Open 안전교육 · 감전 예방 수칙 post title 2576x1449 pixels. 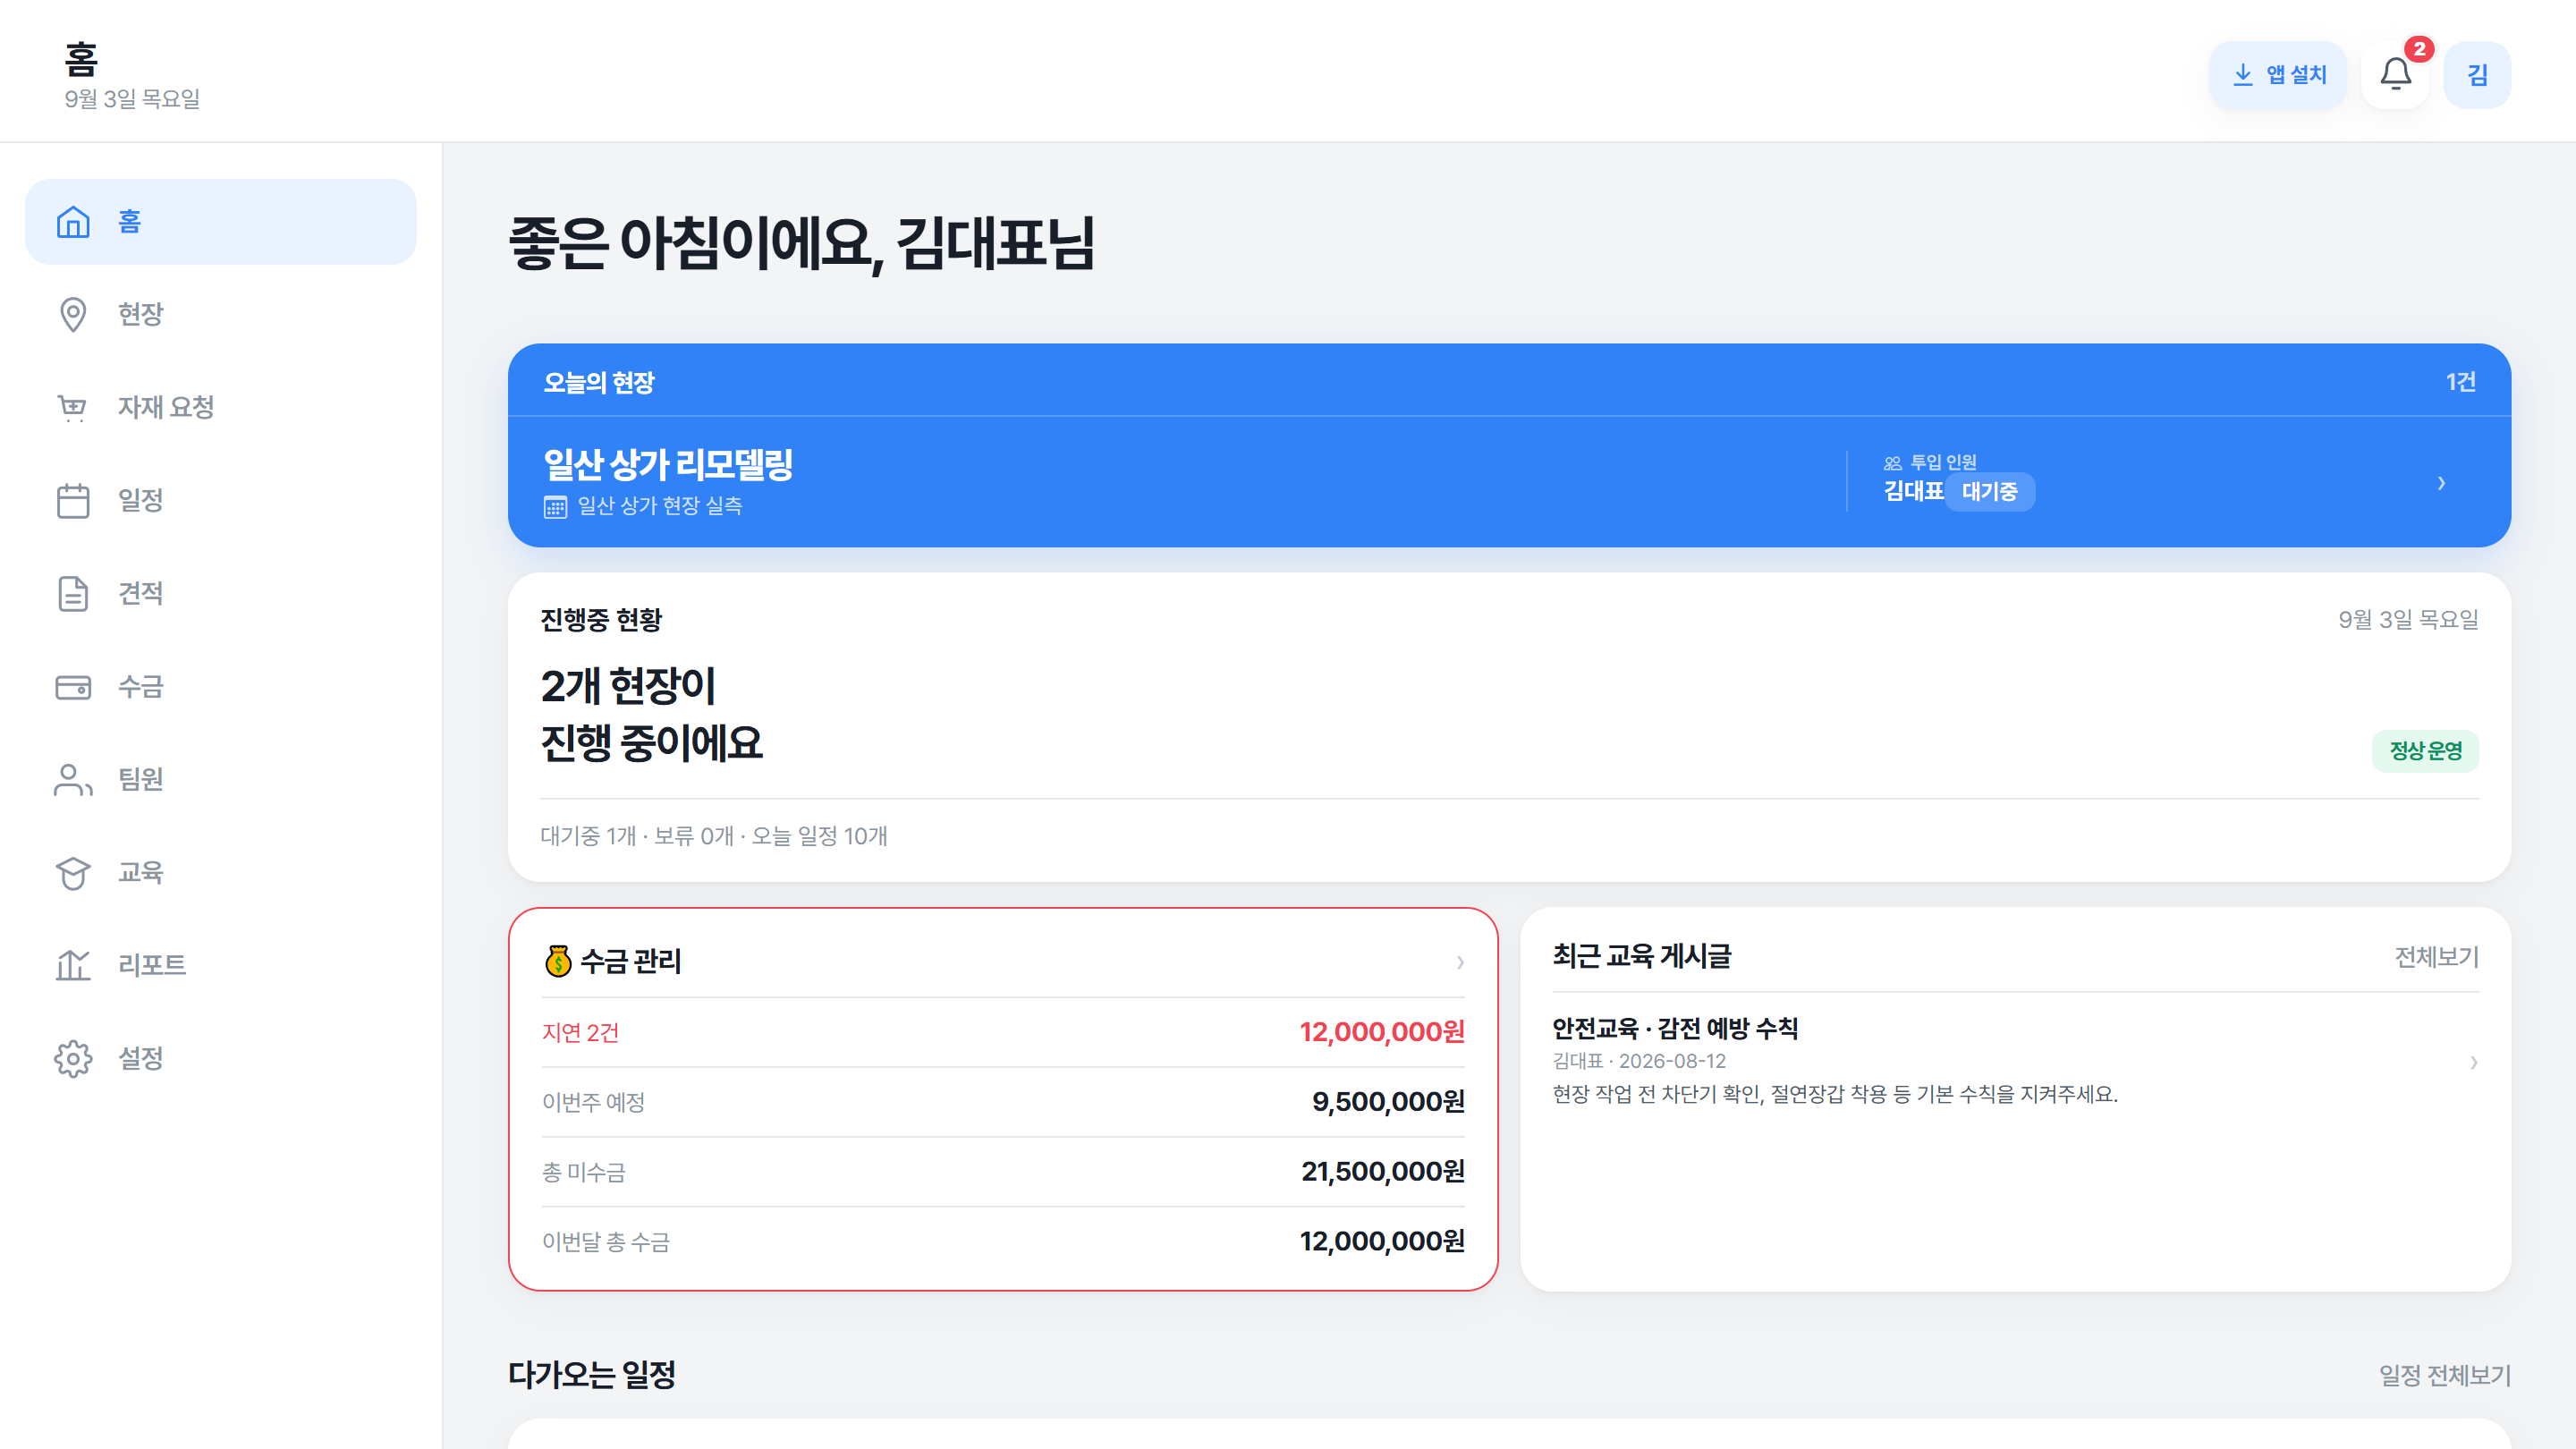click(1675, 1028)
